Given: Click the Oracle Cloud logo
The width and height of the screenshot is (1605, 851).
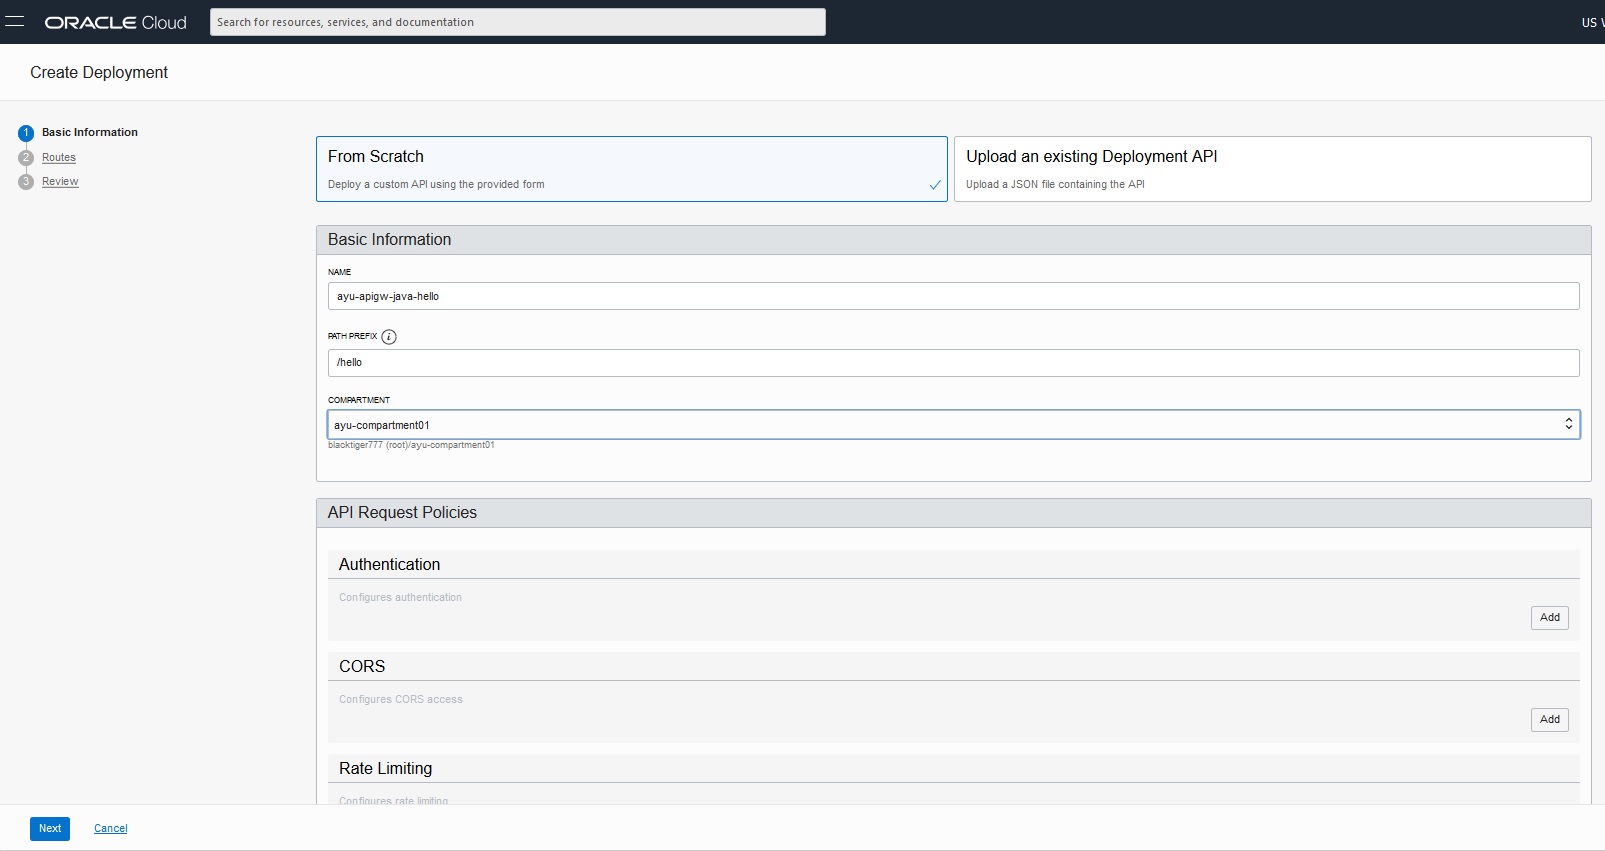Looking at the screenshot, I should pos(116,22).
